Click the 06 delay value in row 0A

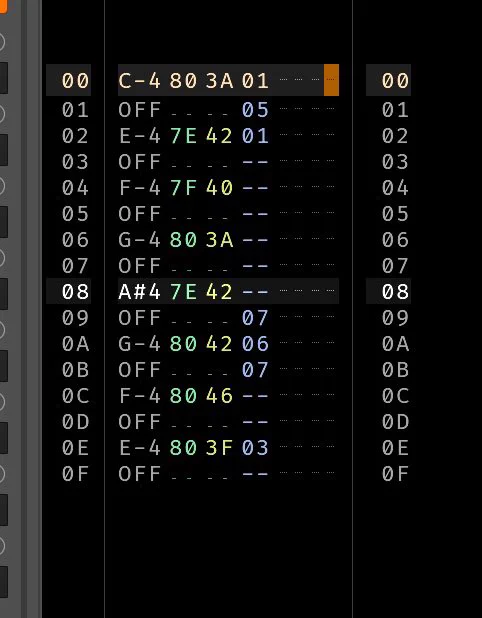pos(255,344)
